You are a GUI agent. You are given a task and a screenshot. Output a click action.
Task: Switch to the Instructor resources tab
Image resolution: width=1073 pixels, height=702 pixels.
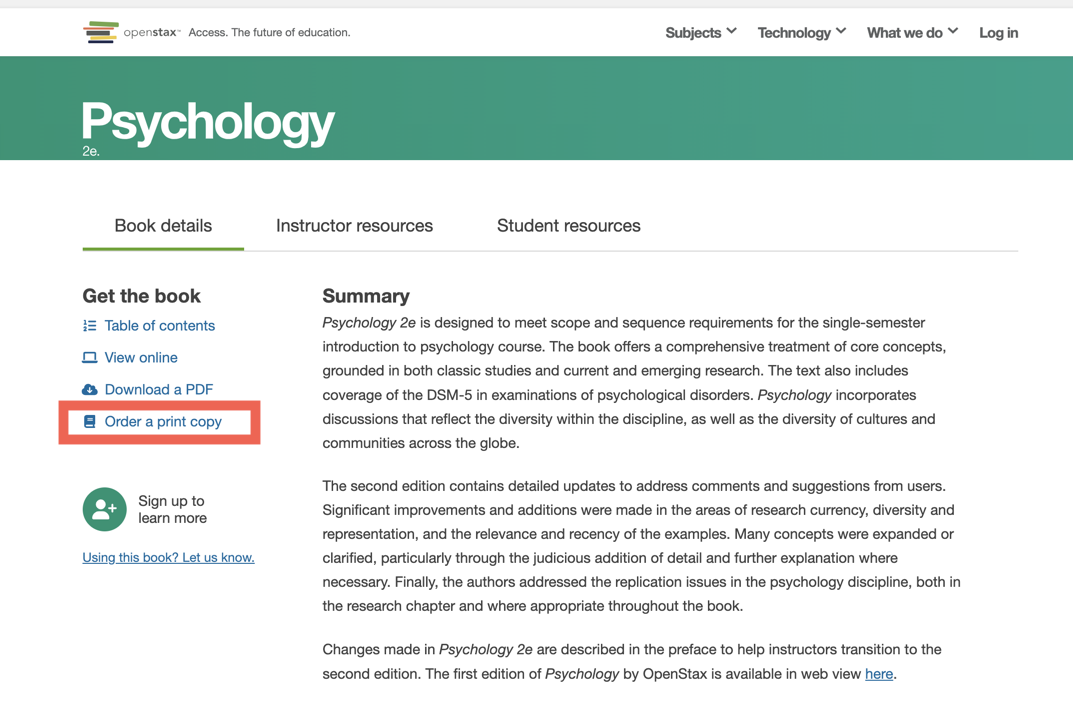[354, 226]
